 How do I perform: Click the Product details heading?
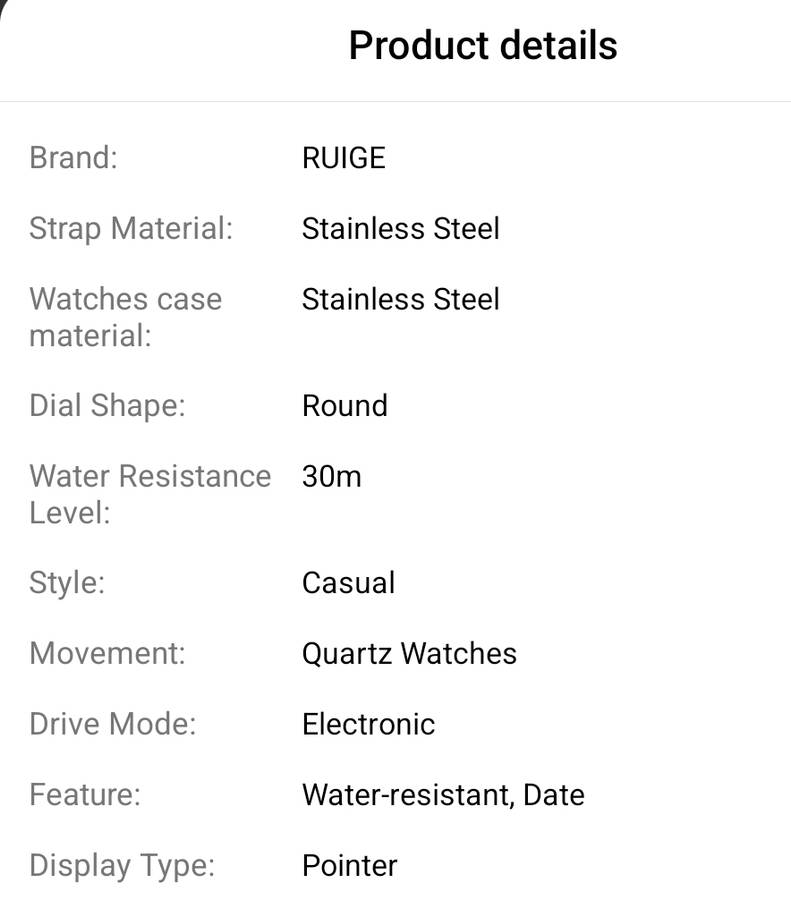pyautogui.click(x=483, y=46)
